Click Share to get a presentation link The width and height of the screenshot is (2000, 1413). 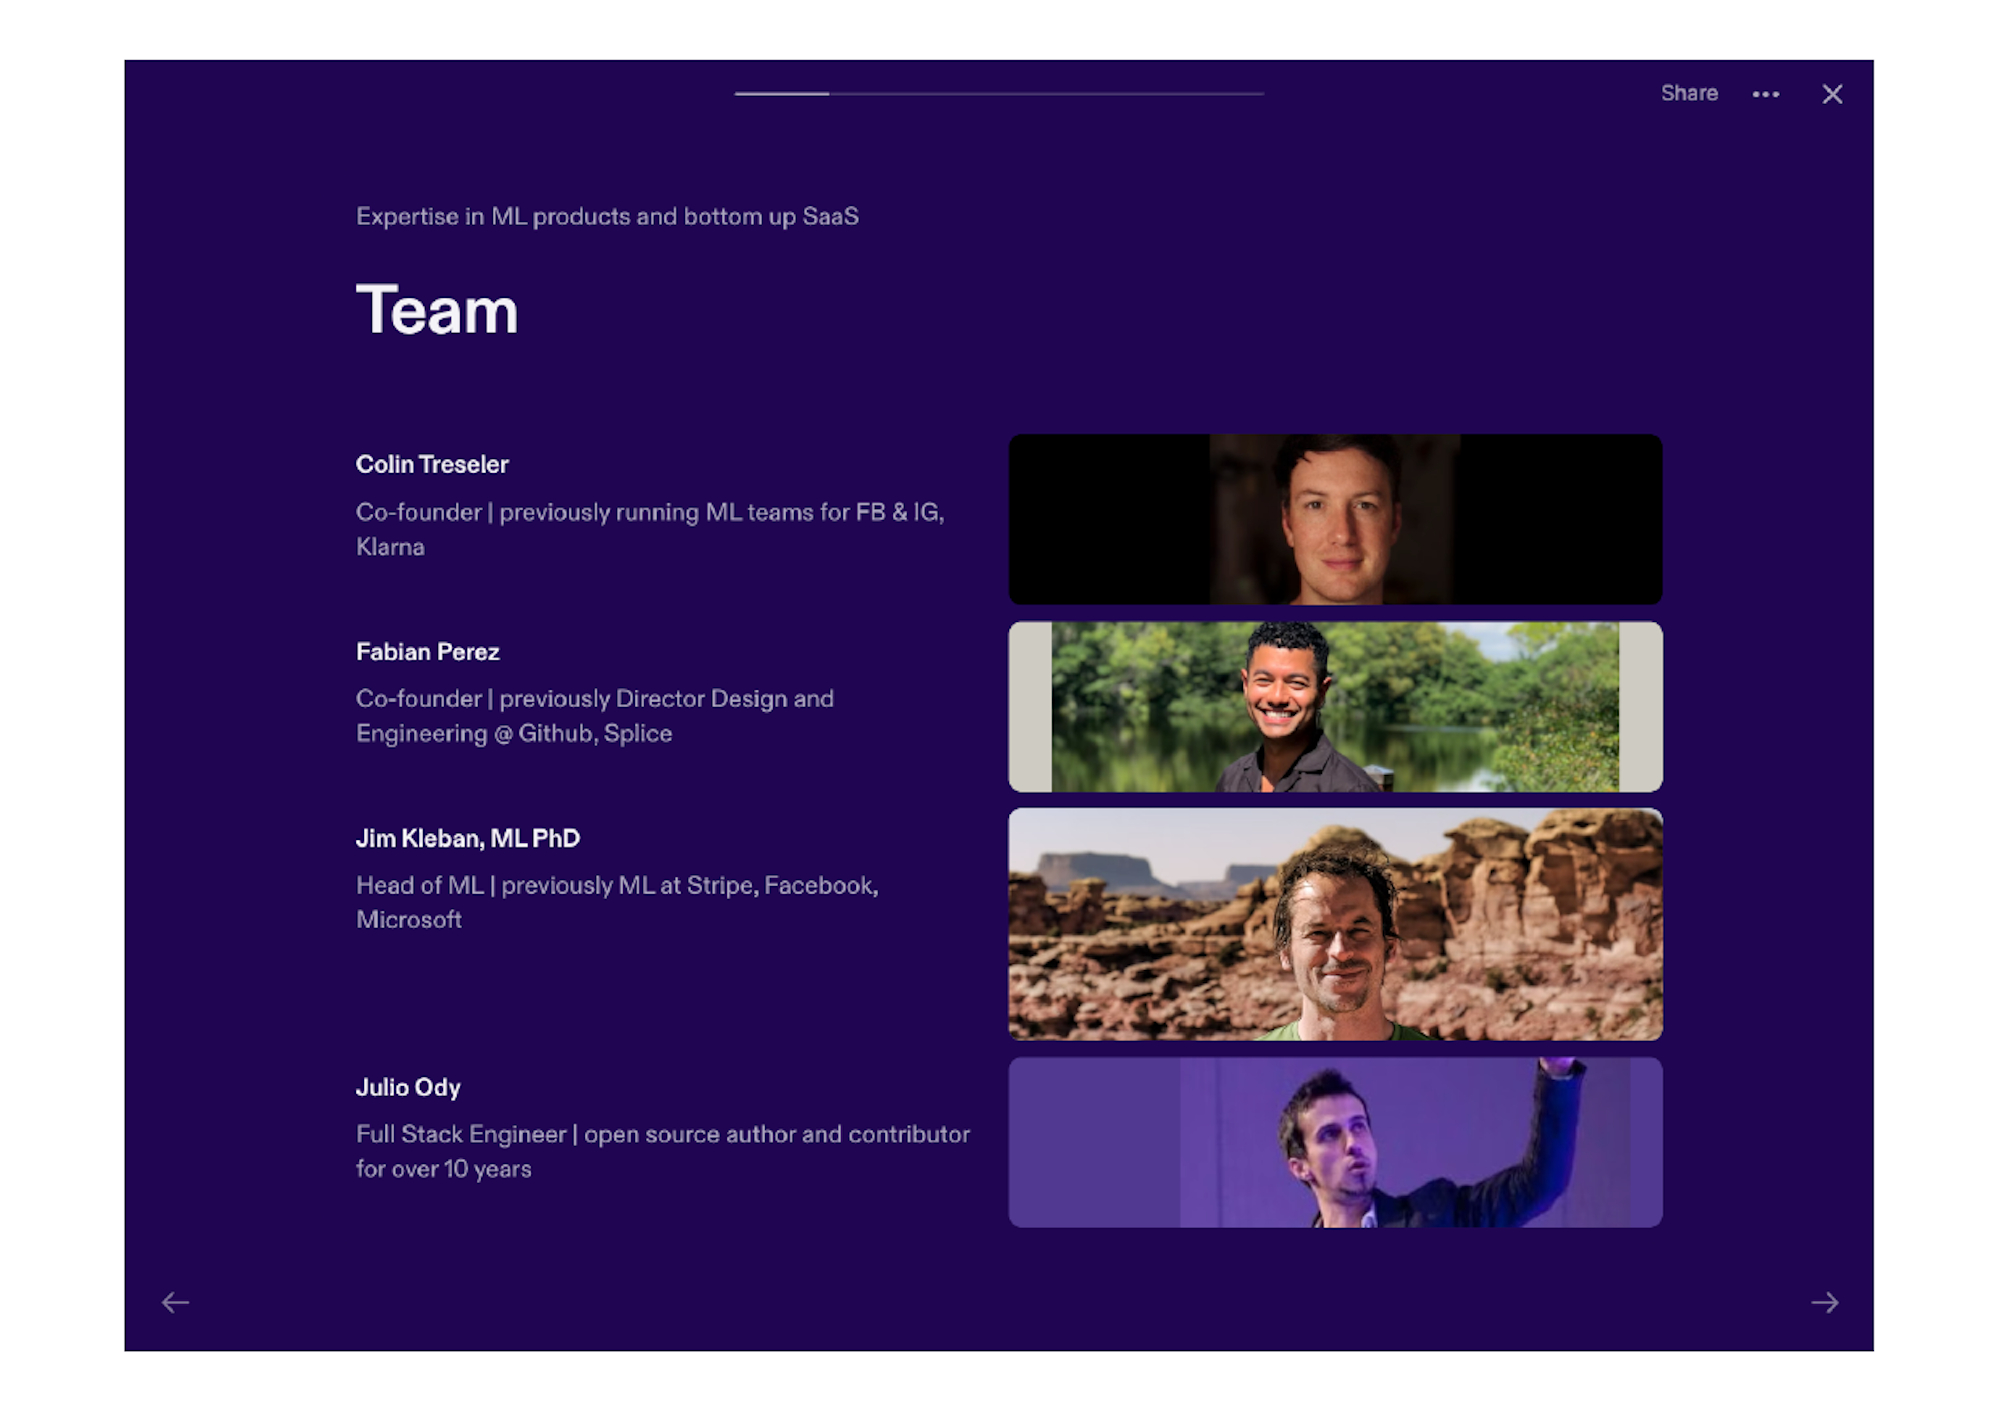(x=1689, y=93)
